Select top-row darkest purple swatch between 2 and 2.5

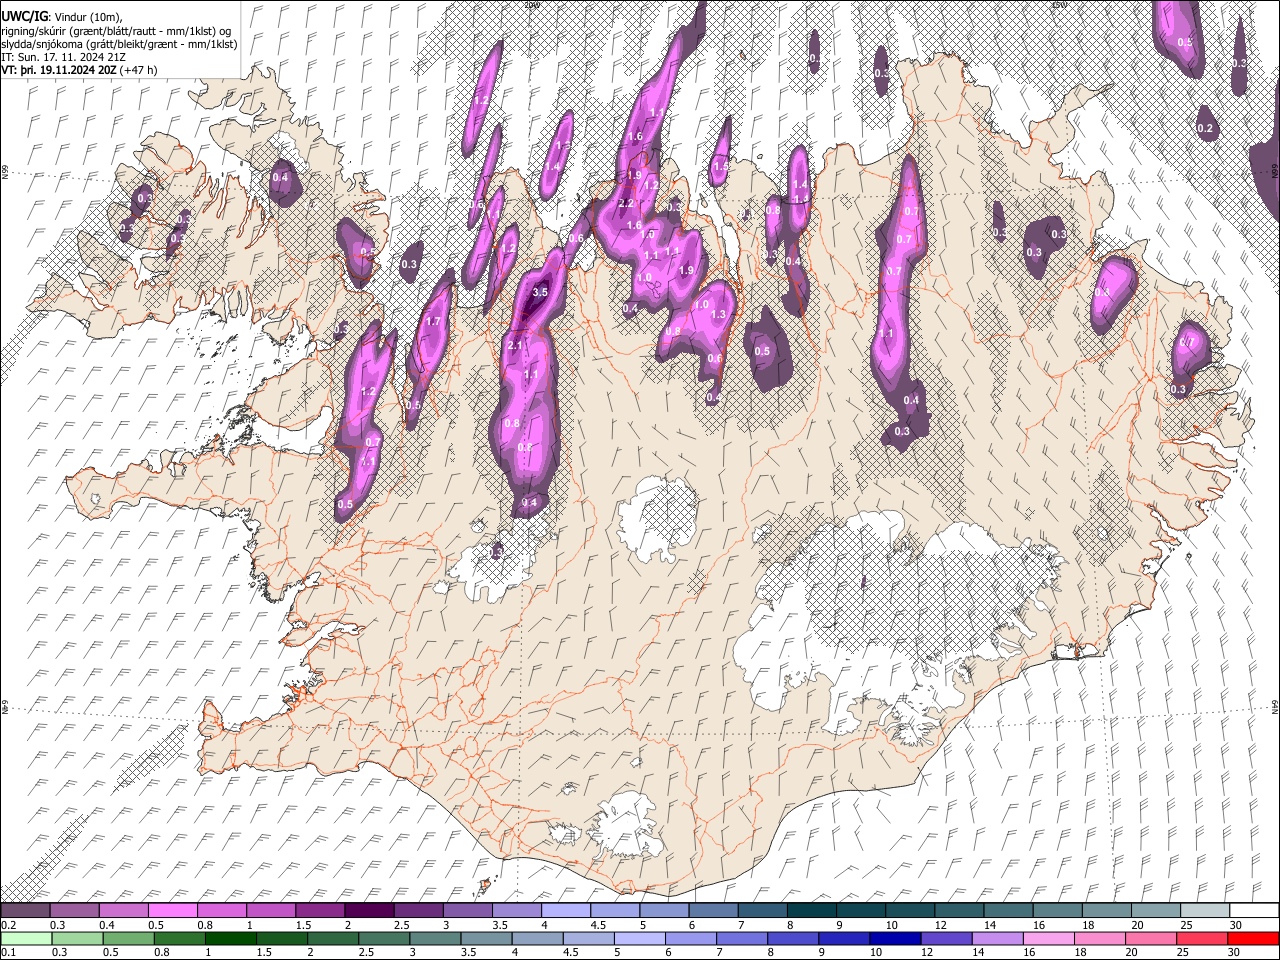pos(369,910)
